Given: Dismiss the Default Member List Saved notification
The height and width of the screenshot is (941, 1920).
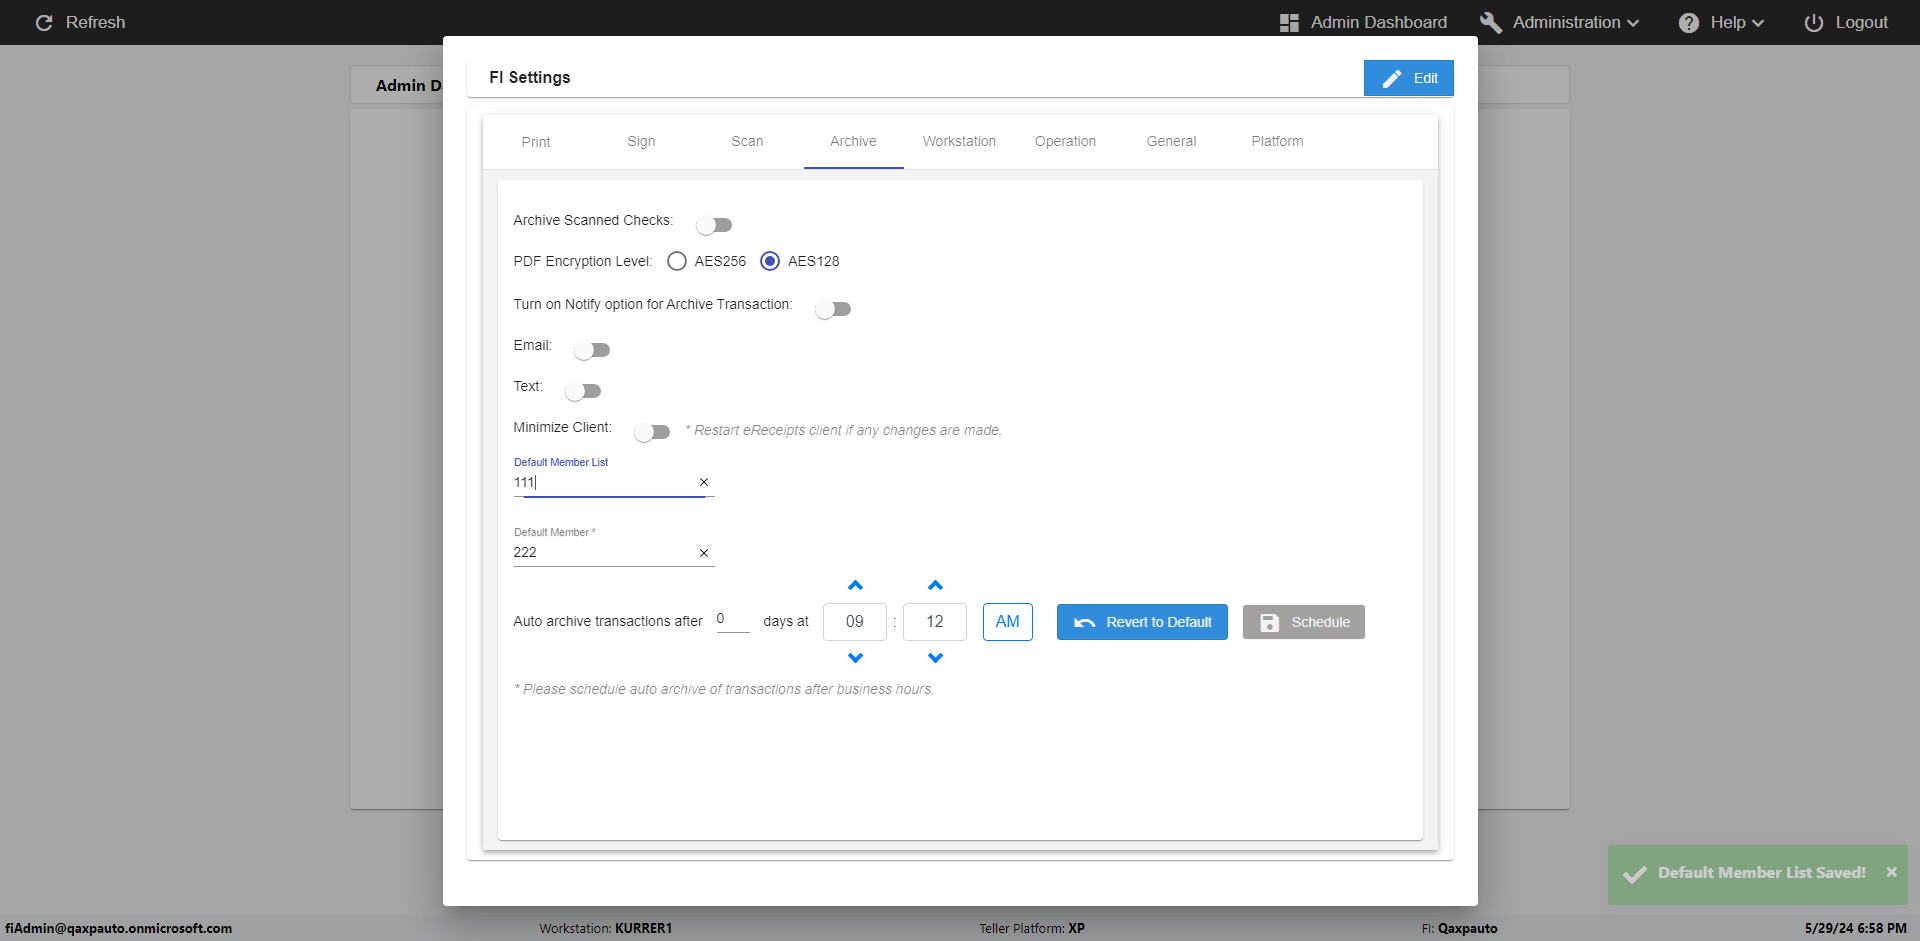Looking at the screenshot, I should 1891,872.
